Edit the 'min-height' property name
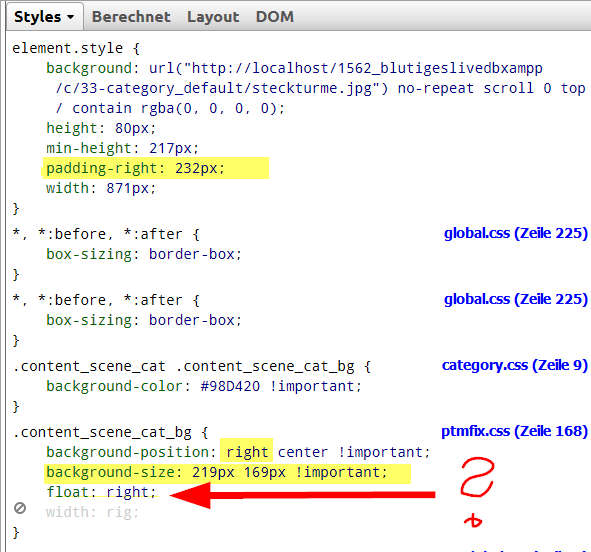Image resolution: width=591 pixels, height=552 pixels. 89,148
